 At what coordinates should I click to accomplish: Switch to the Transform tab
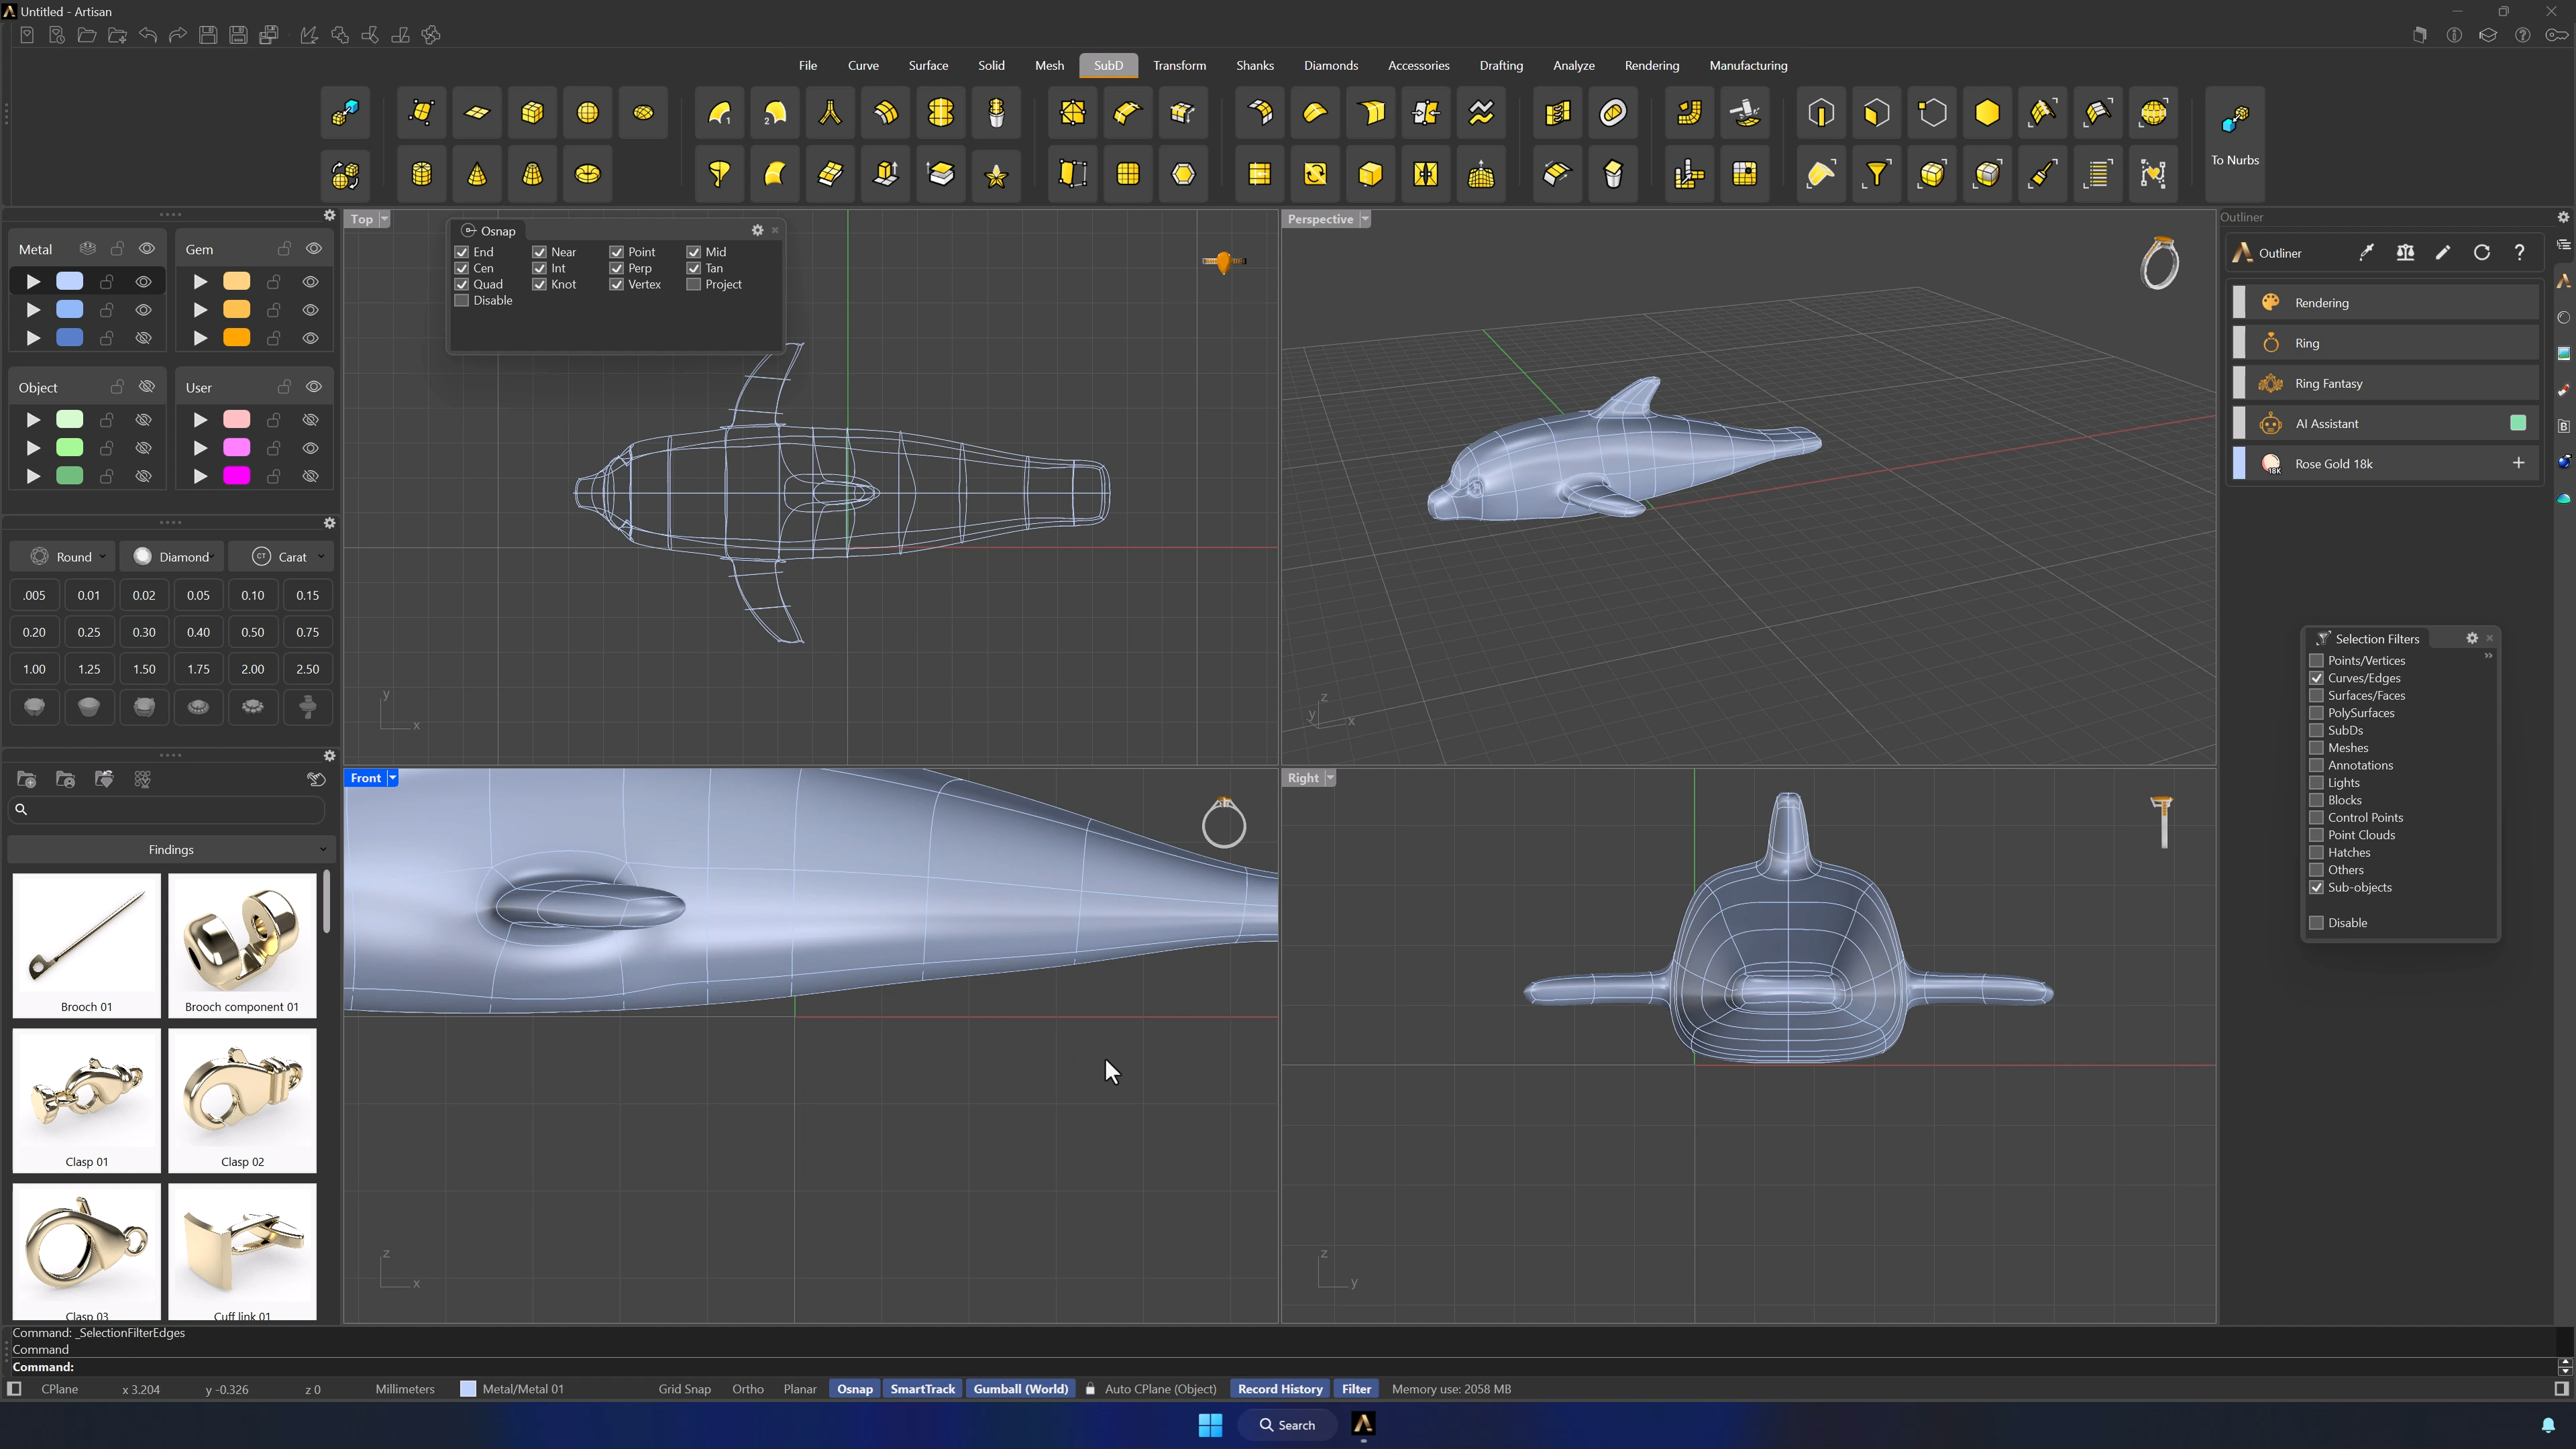1179,65
